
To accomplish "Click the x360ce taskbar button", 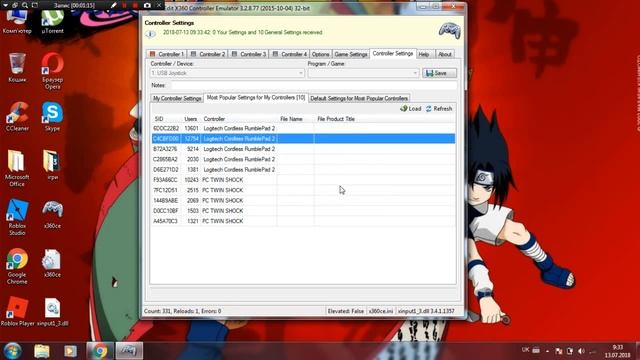I will pos(129,351).
